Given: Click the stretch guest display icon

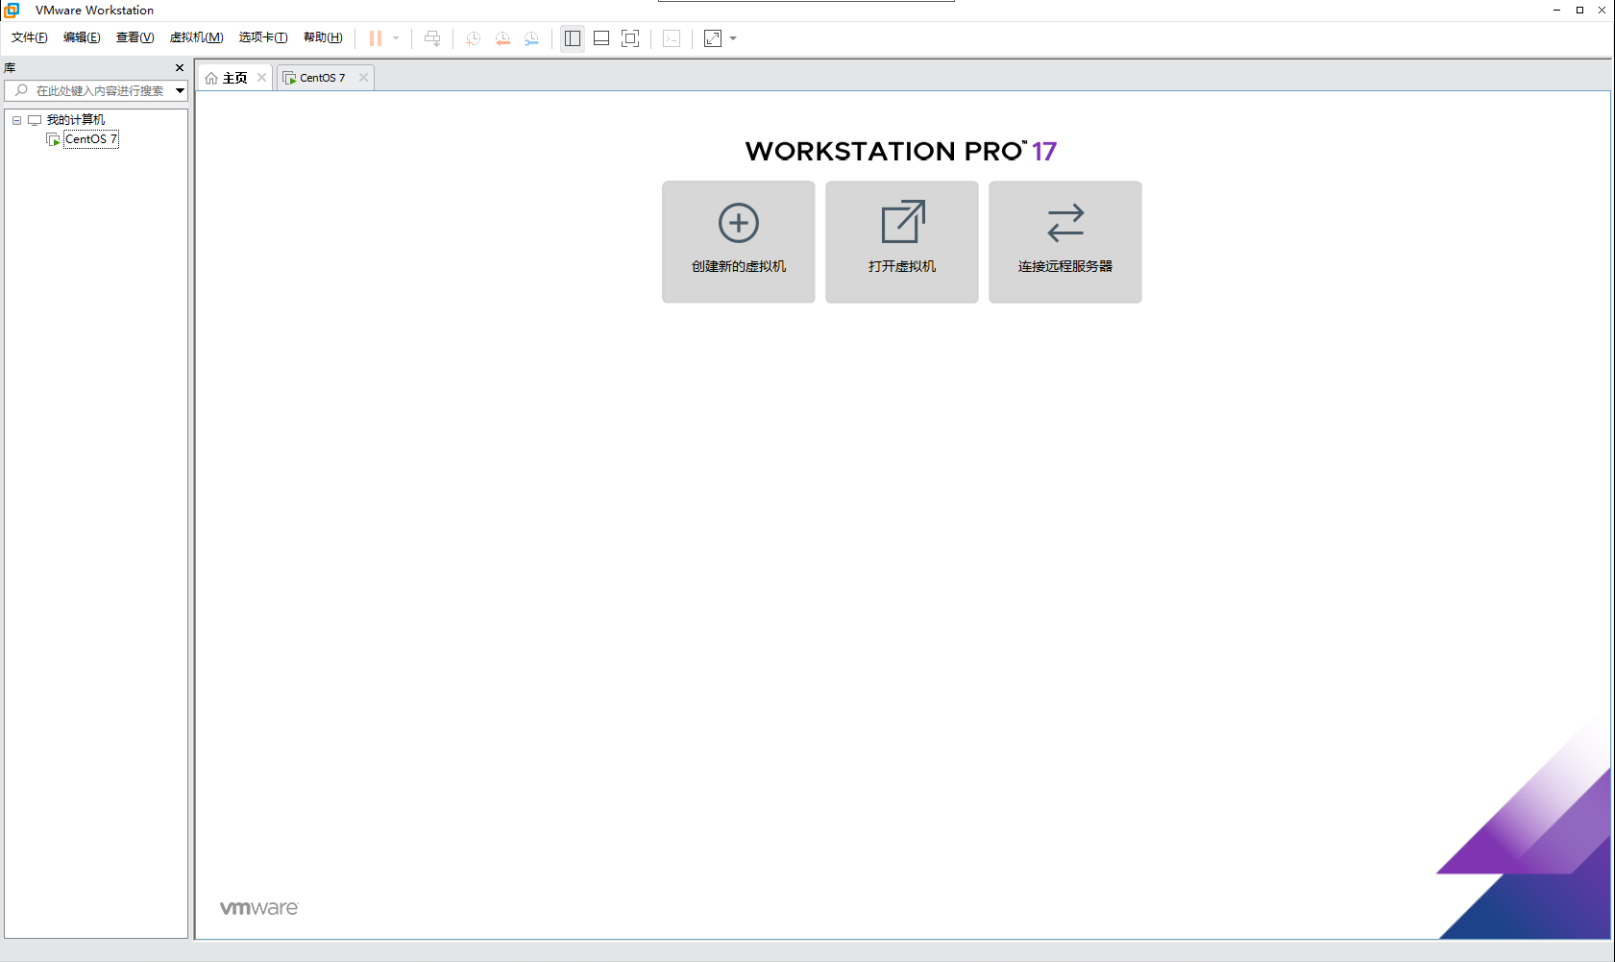Looking at the screenshot, I should pyautogui.click(x=712, y=38).
